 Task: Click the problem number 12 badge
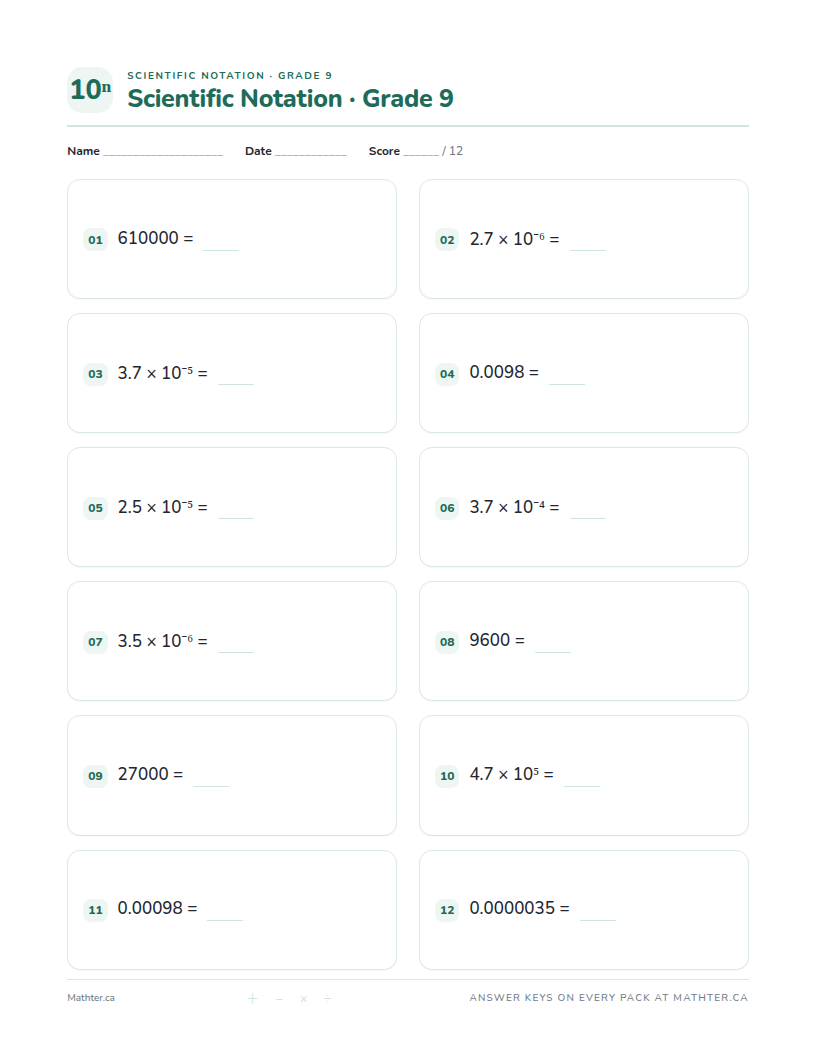(447, 910)
